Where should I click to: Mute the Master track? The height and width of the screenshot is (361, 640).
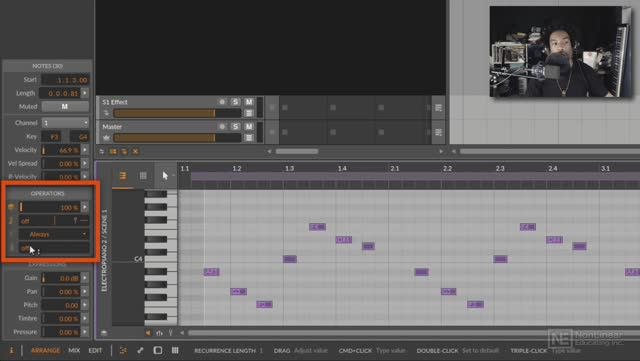249,126
